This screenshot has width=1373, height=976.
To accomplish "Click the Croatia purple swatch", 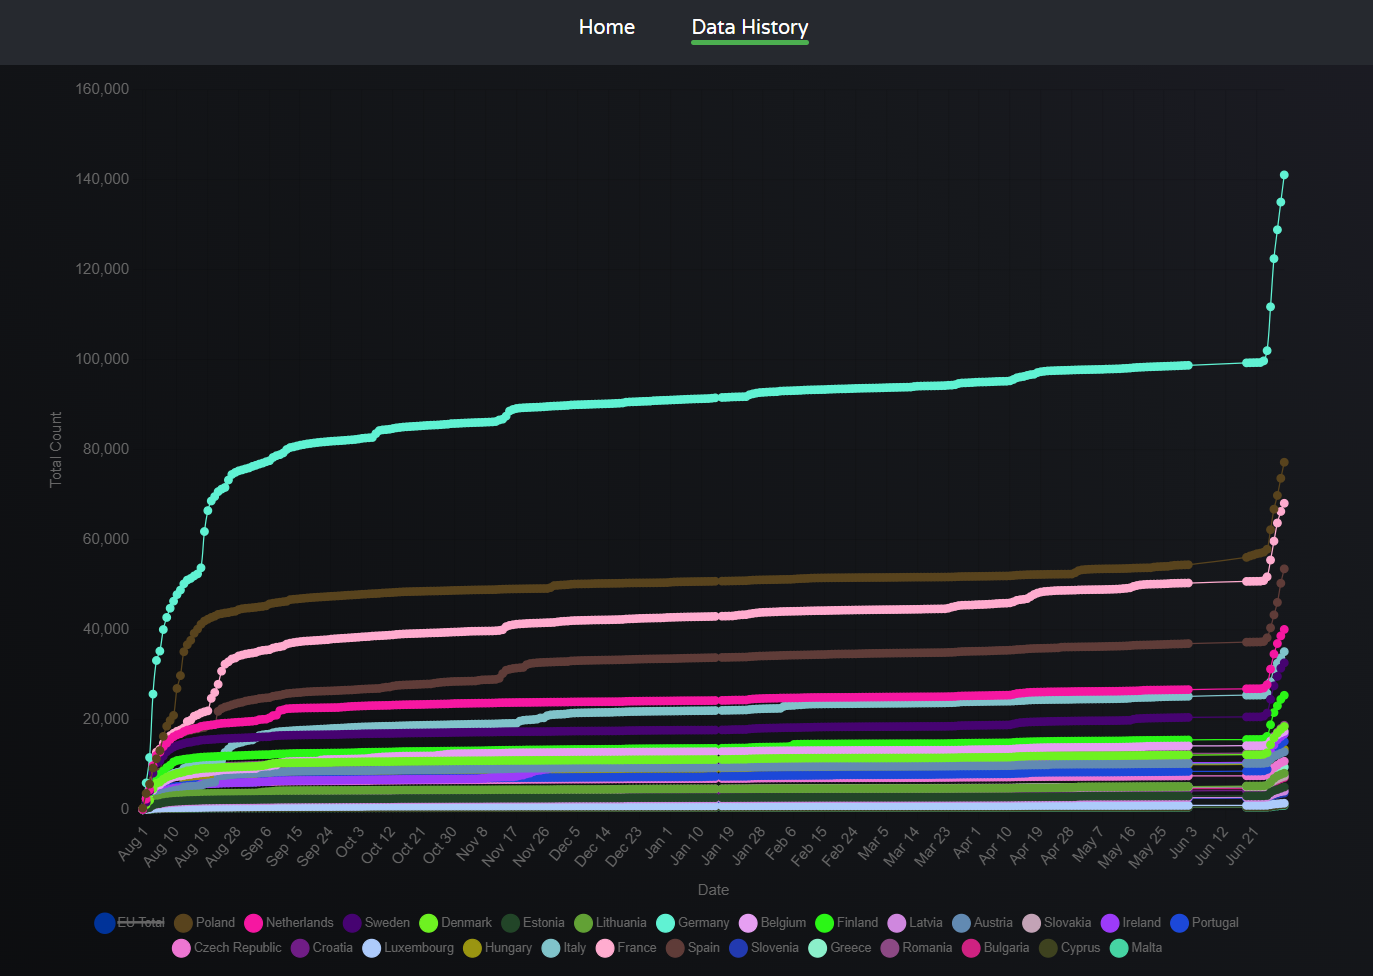I will [x=300, y=948].
